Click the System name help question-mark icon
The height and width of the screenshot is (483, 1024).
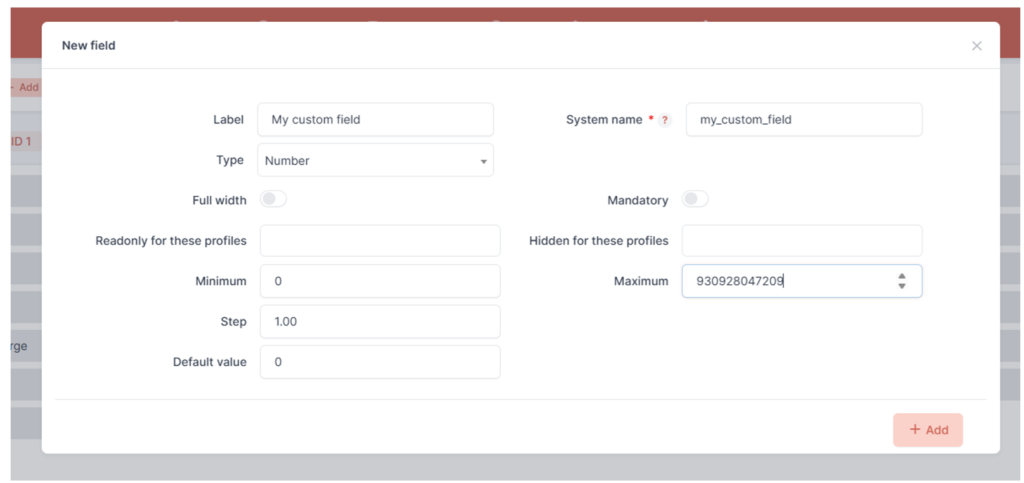click(664, 120)
